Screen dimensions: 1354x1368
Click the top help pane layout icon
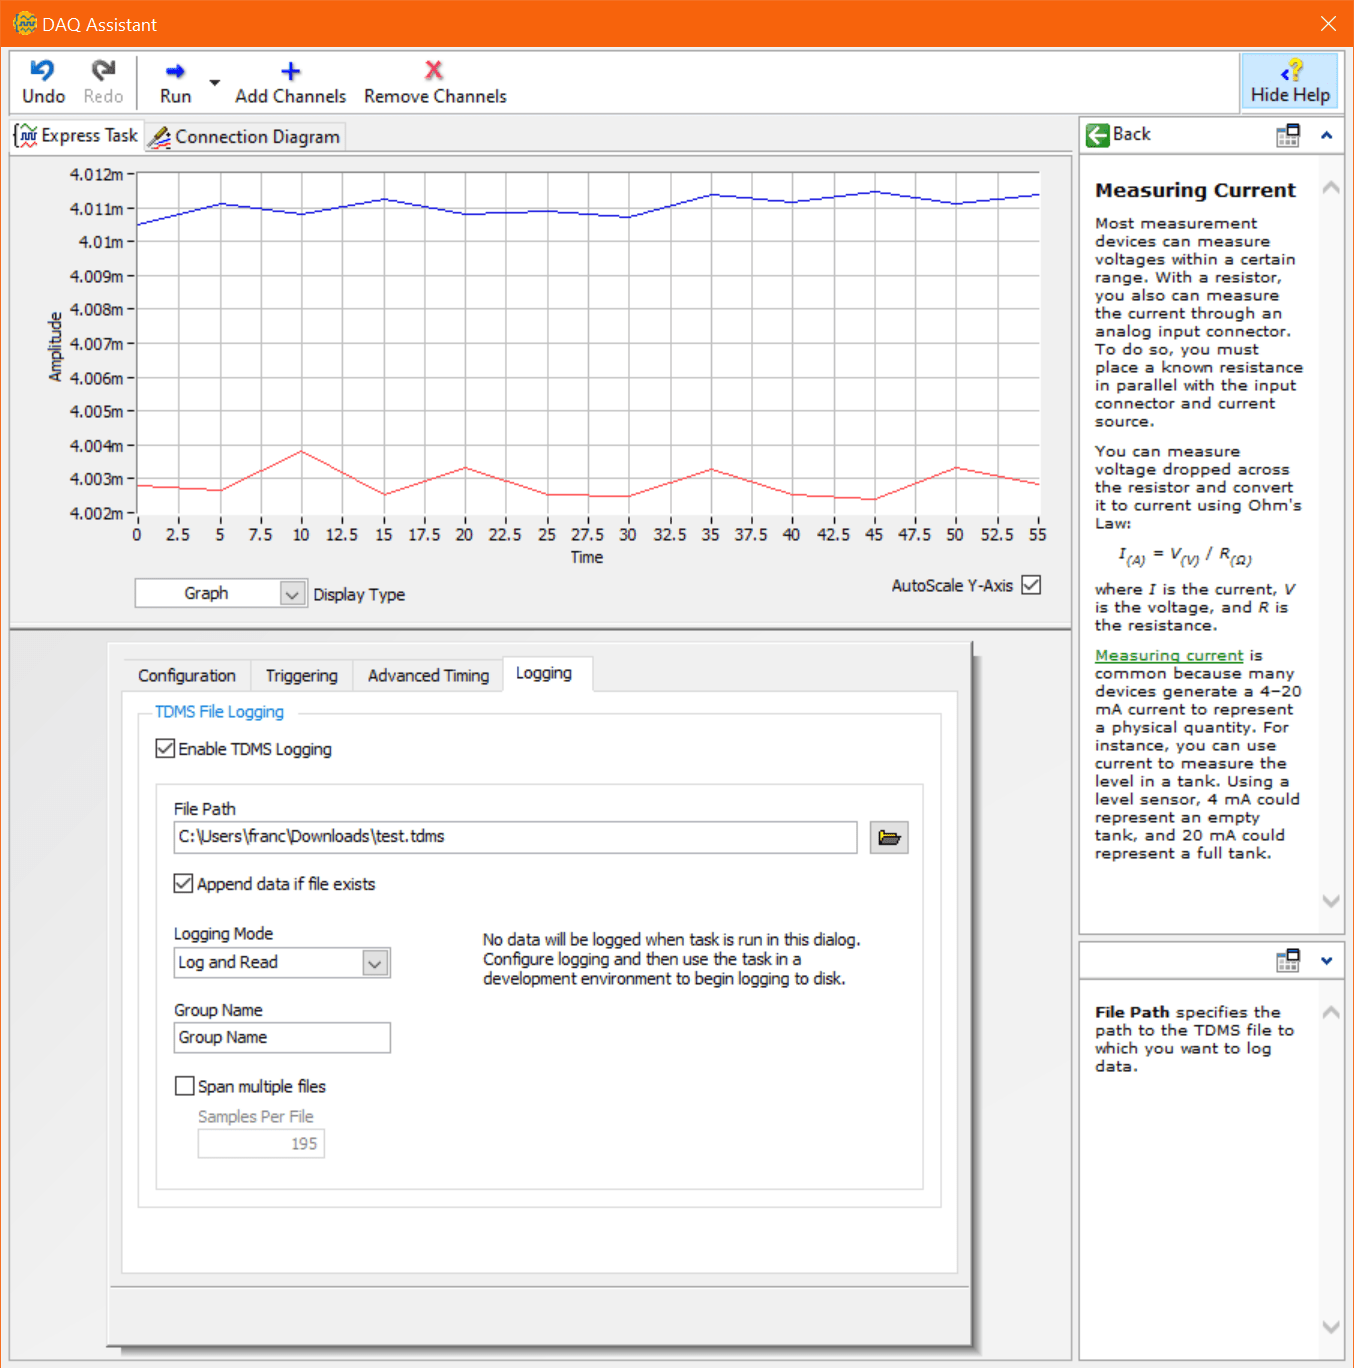(1288, 135)
